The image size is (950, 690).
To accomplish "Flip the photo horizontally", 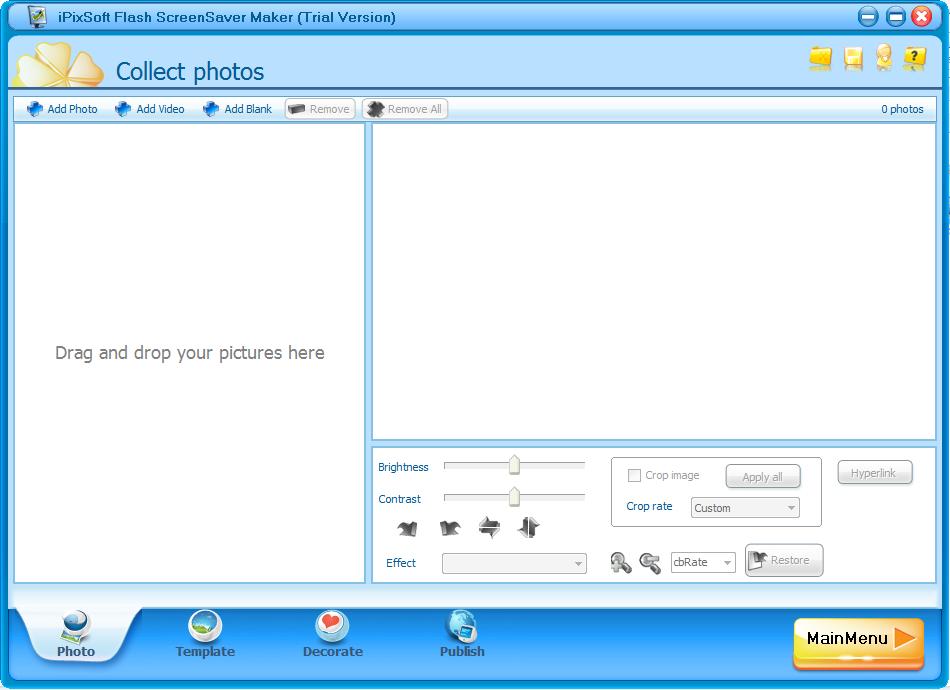I will coord(489,528).
